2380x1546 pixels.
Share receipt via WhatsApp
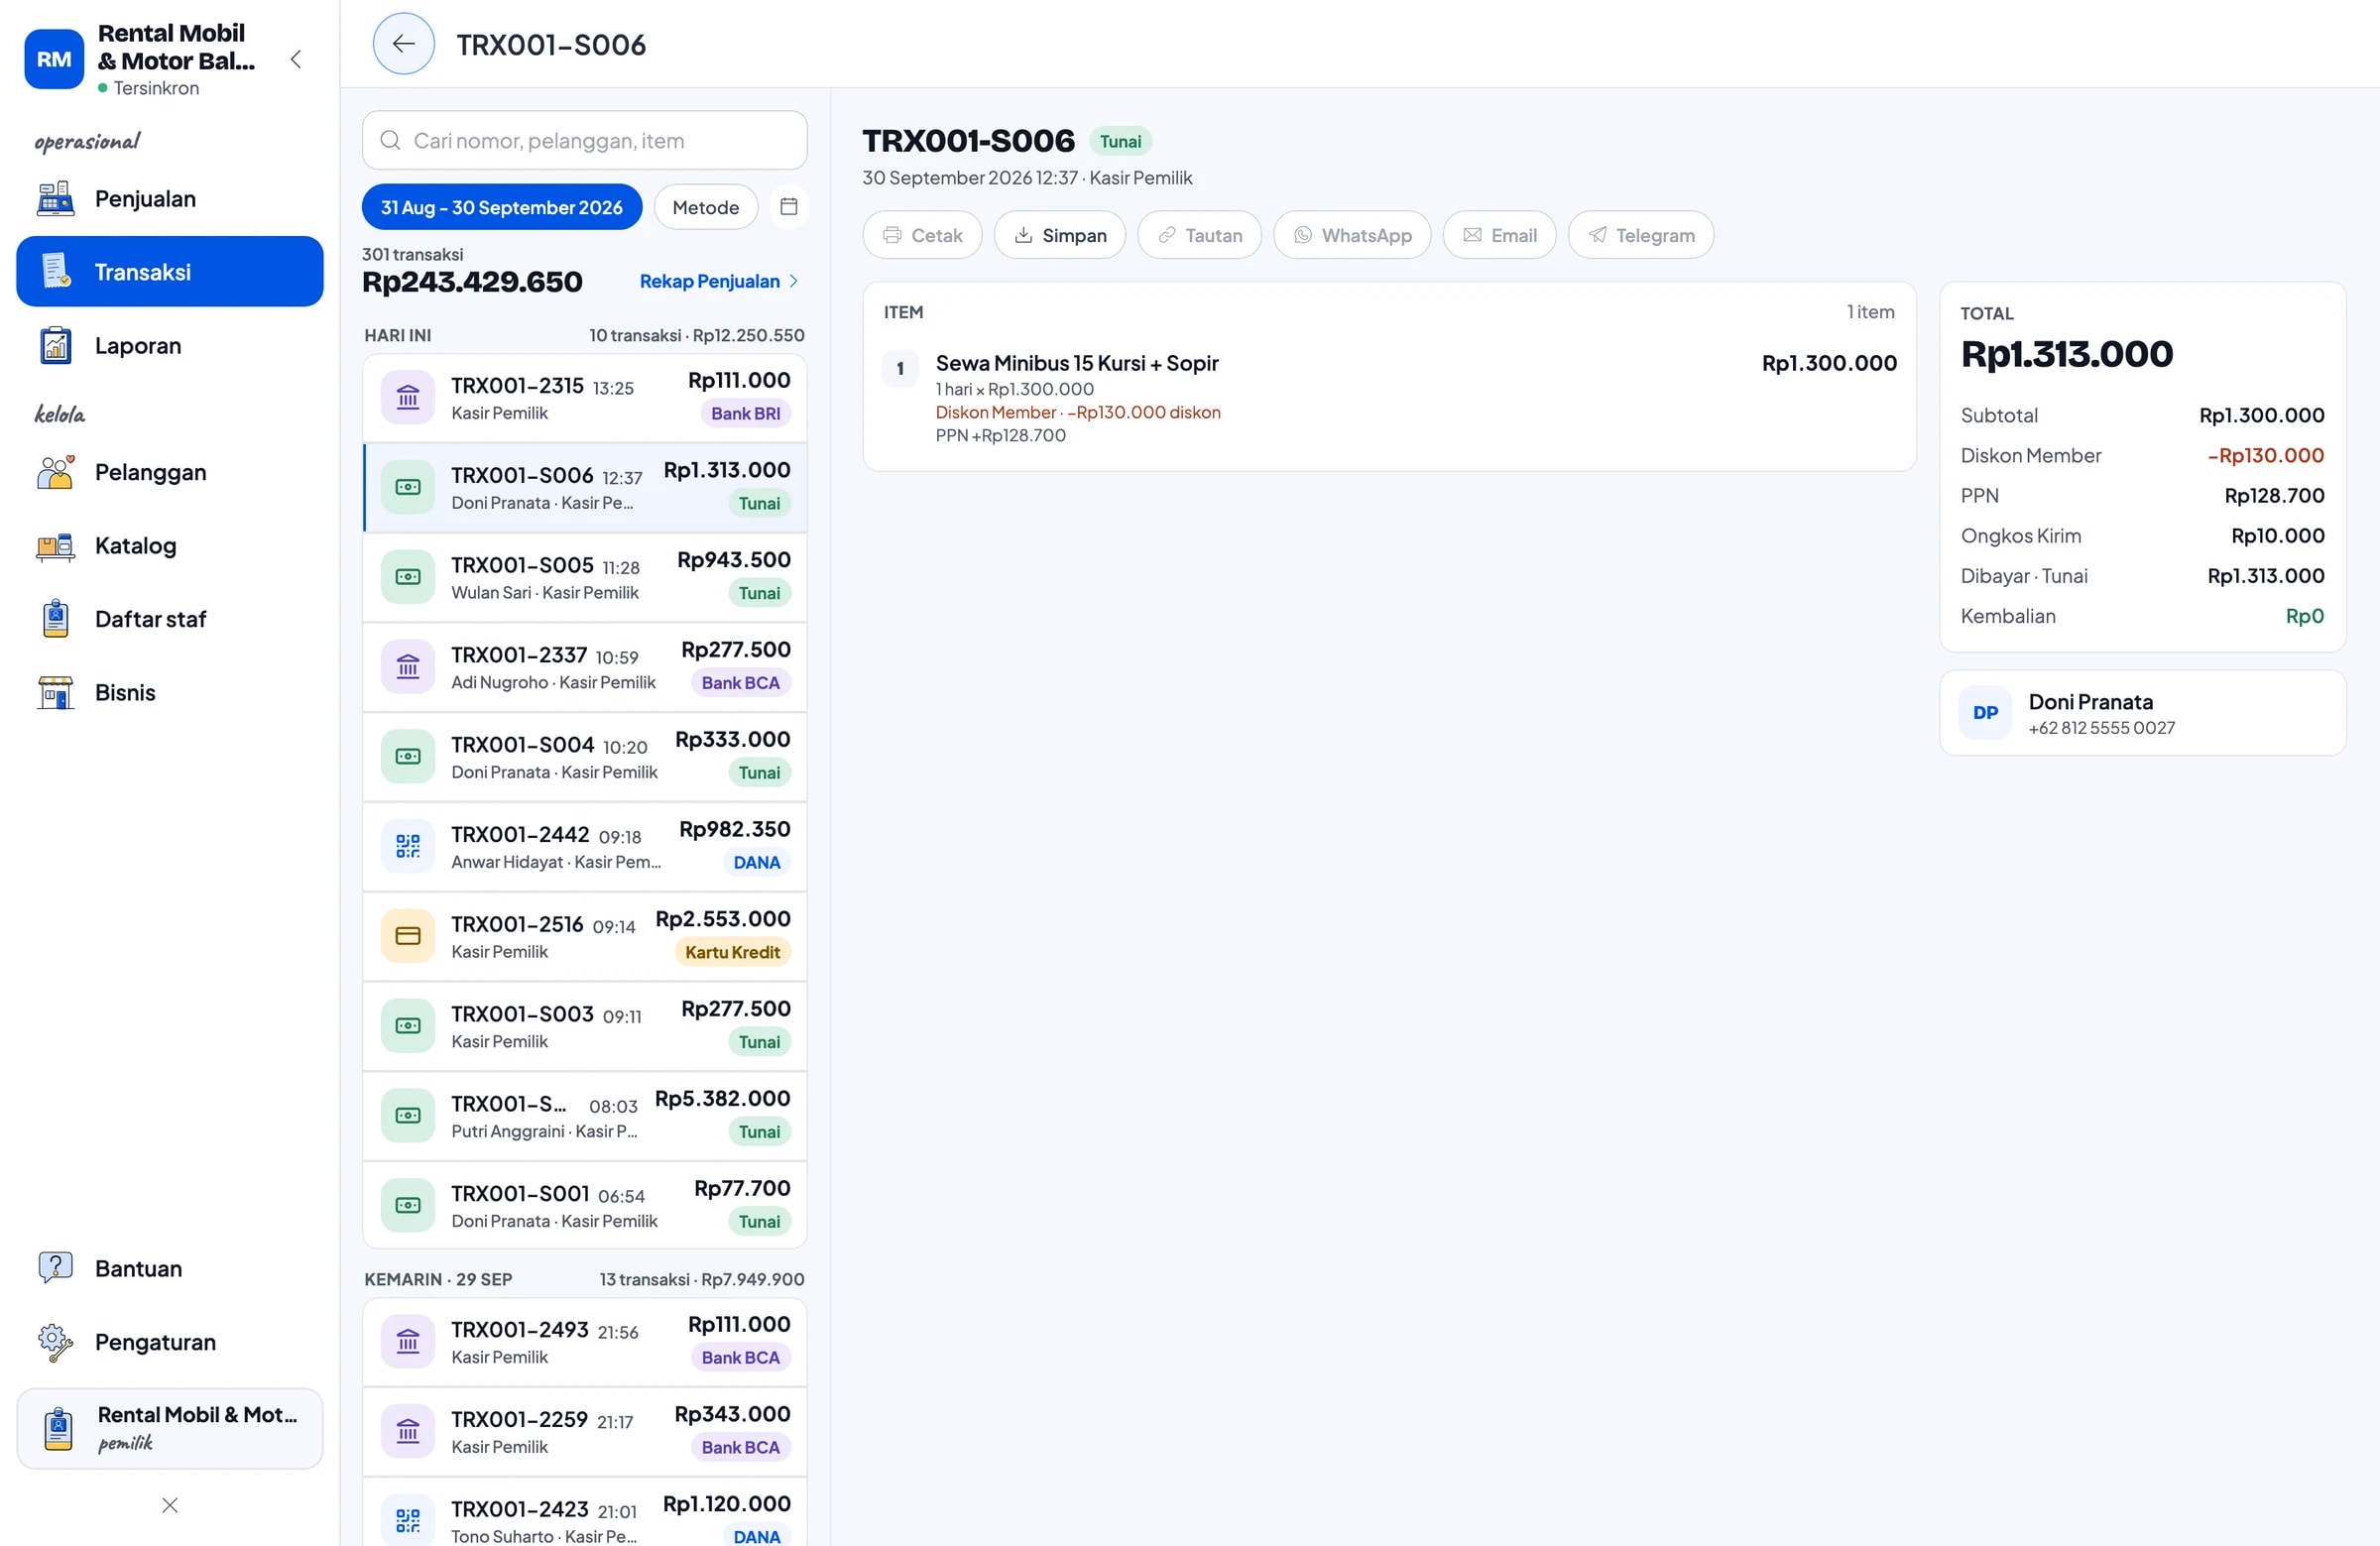click(x=1352, y=235)
